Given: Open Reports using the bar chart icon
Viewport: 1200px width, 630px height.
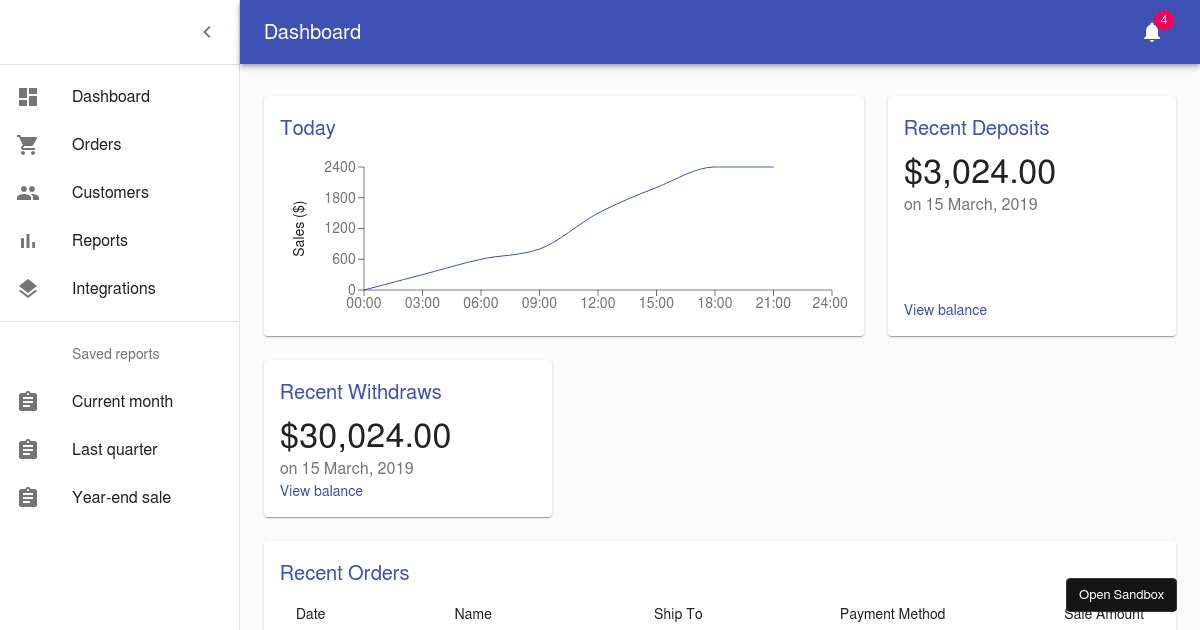Looking at the screenshot, I should pos(27,240).
